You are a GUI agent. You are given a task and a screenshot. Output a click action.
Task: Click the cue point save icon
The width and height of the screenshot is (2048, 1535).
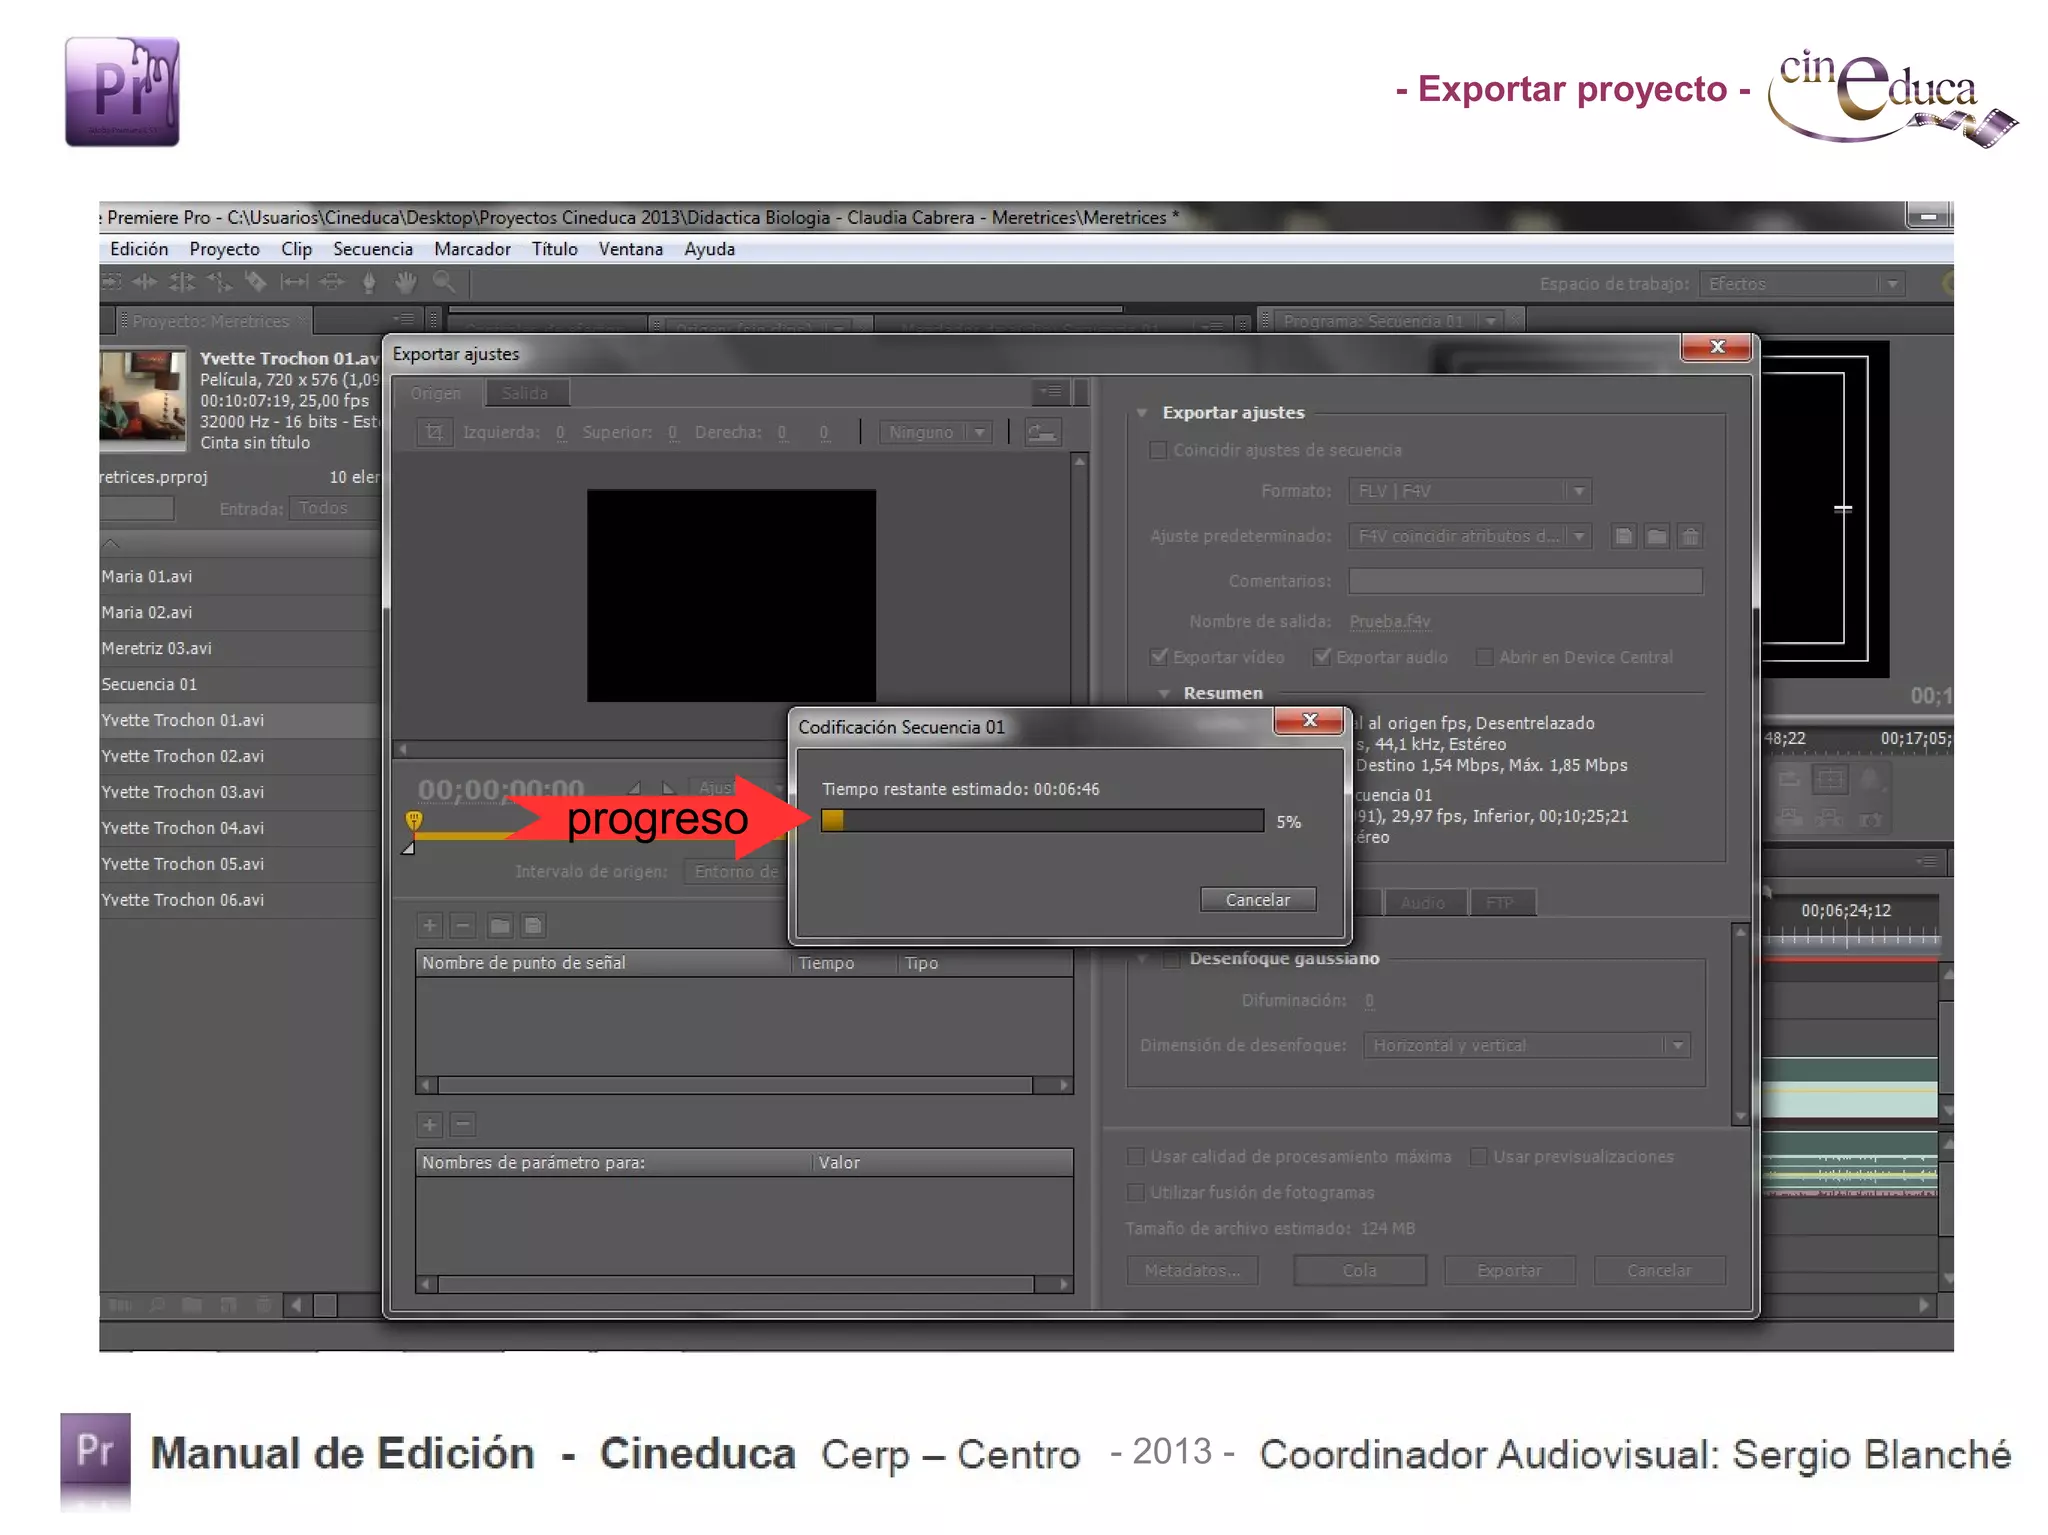(x=534, y=926)
